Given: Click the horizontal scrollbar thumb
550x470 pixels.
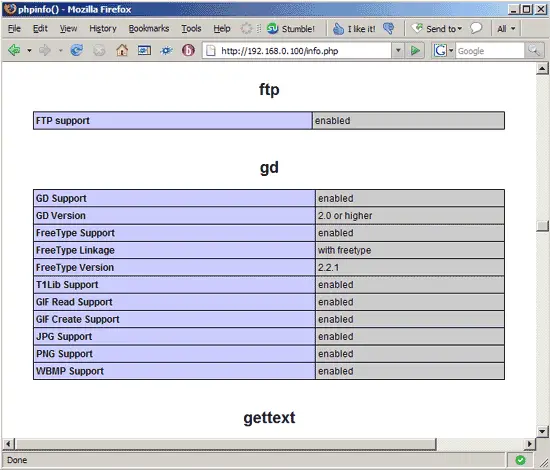Looking at the screenshot, I should pos(225,444).
